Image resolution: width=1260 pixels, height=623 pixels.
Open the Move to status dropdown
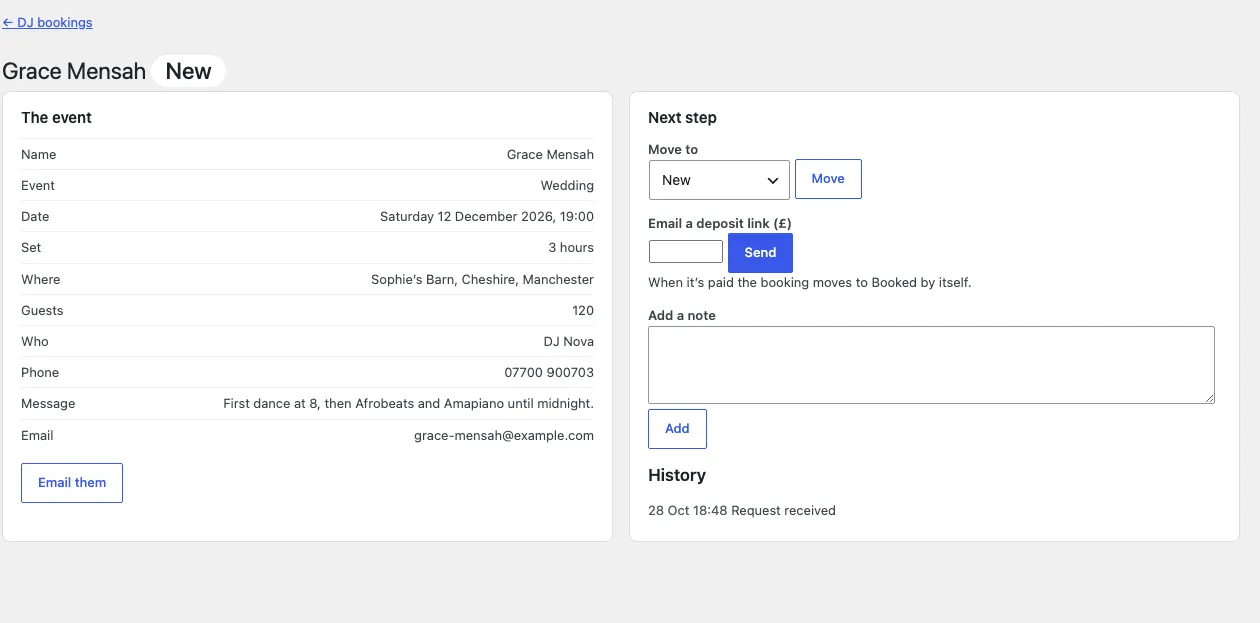click(x=719, y=180)
